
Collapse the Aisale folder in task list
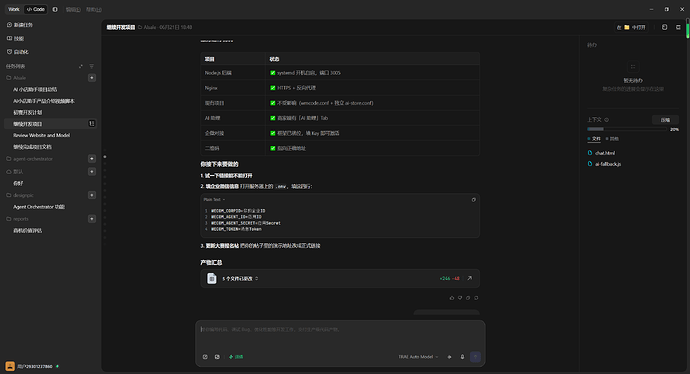point(16,78)
